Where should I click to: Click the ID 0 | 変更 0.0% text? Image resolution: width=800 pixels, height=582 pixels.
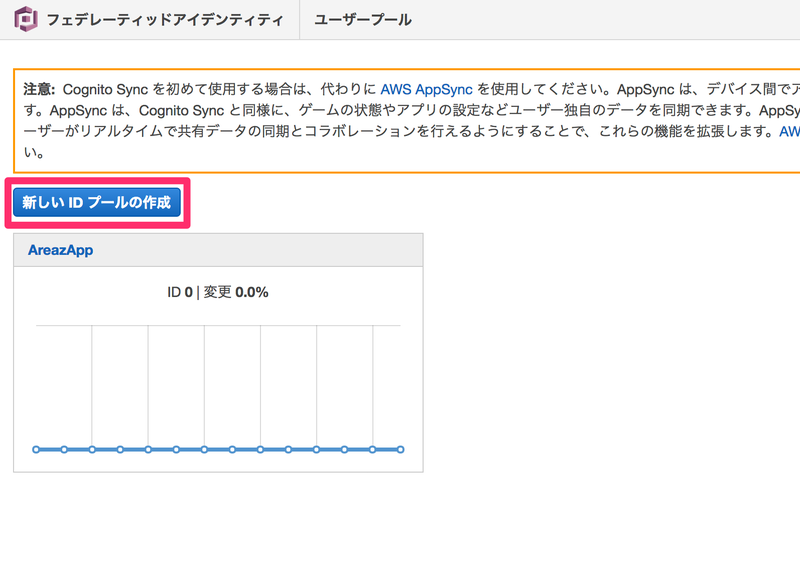(218, 292)
